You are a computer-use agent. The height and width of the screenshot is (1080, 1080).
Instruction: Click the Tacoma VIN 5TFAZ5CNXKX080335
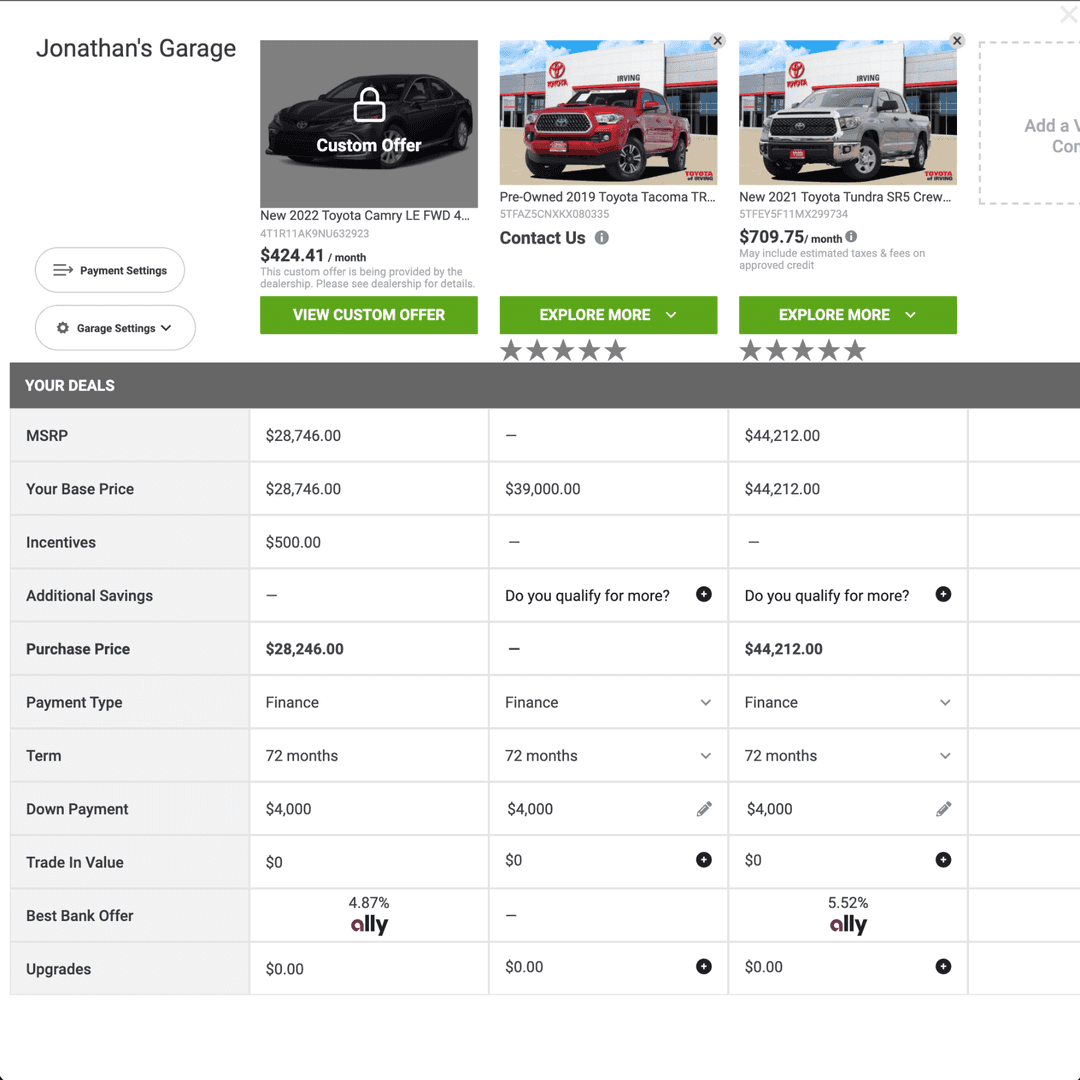click(554, 214)
